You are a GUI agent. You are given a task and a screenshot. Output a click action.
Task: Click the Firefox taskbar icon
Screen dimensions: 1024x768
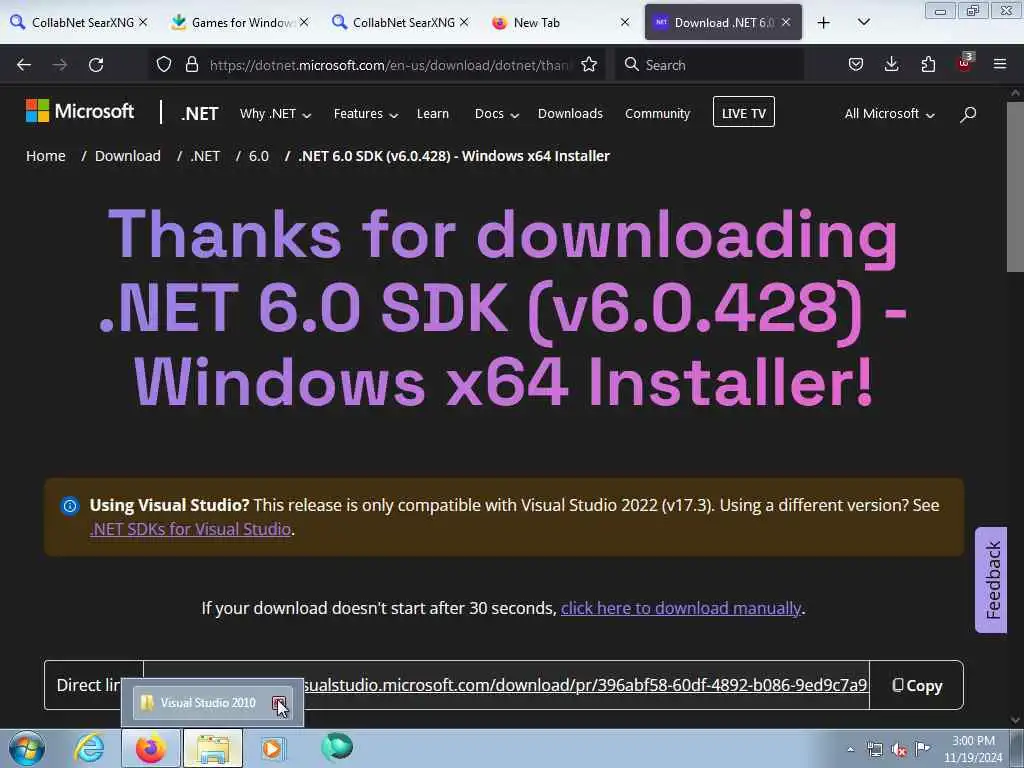click(151, 748)
